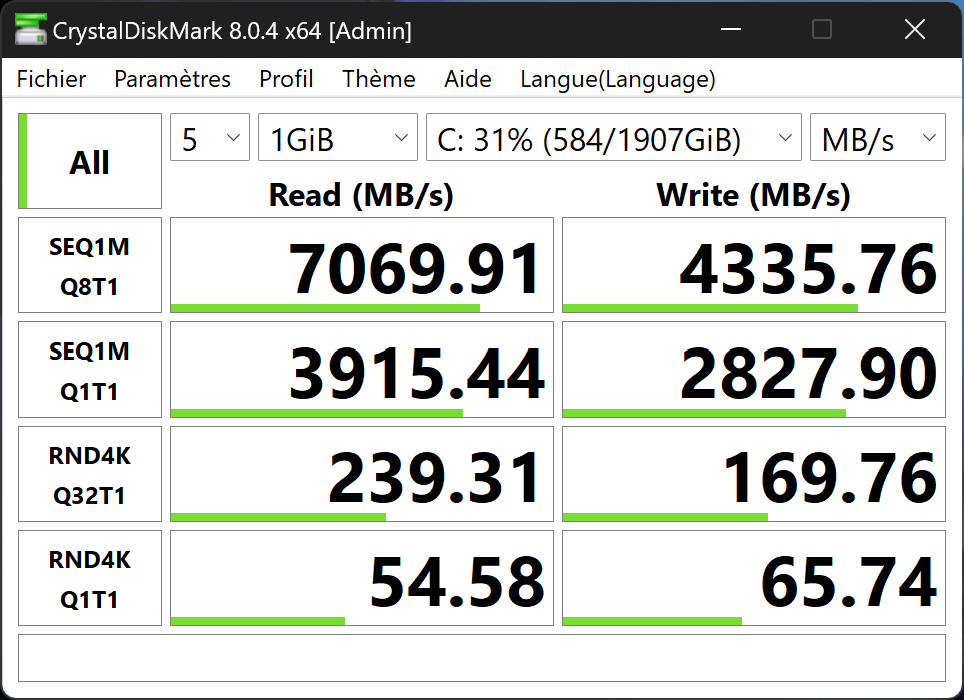Run the SEQ1M Q1T1 test

[90, 370]
